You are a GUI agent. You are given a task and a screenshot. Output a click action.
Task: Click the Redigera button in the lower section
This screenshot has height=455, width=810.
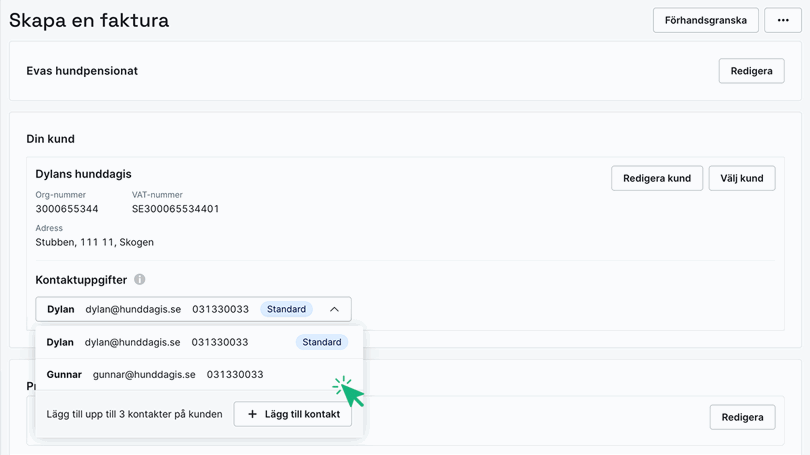742,417
